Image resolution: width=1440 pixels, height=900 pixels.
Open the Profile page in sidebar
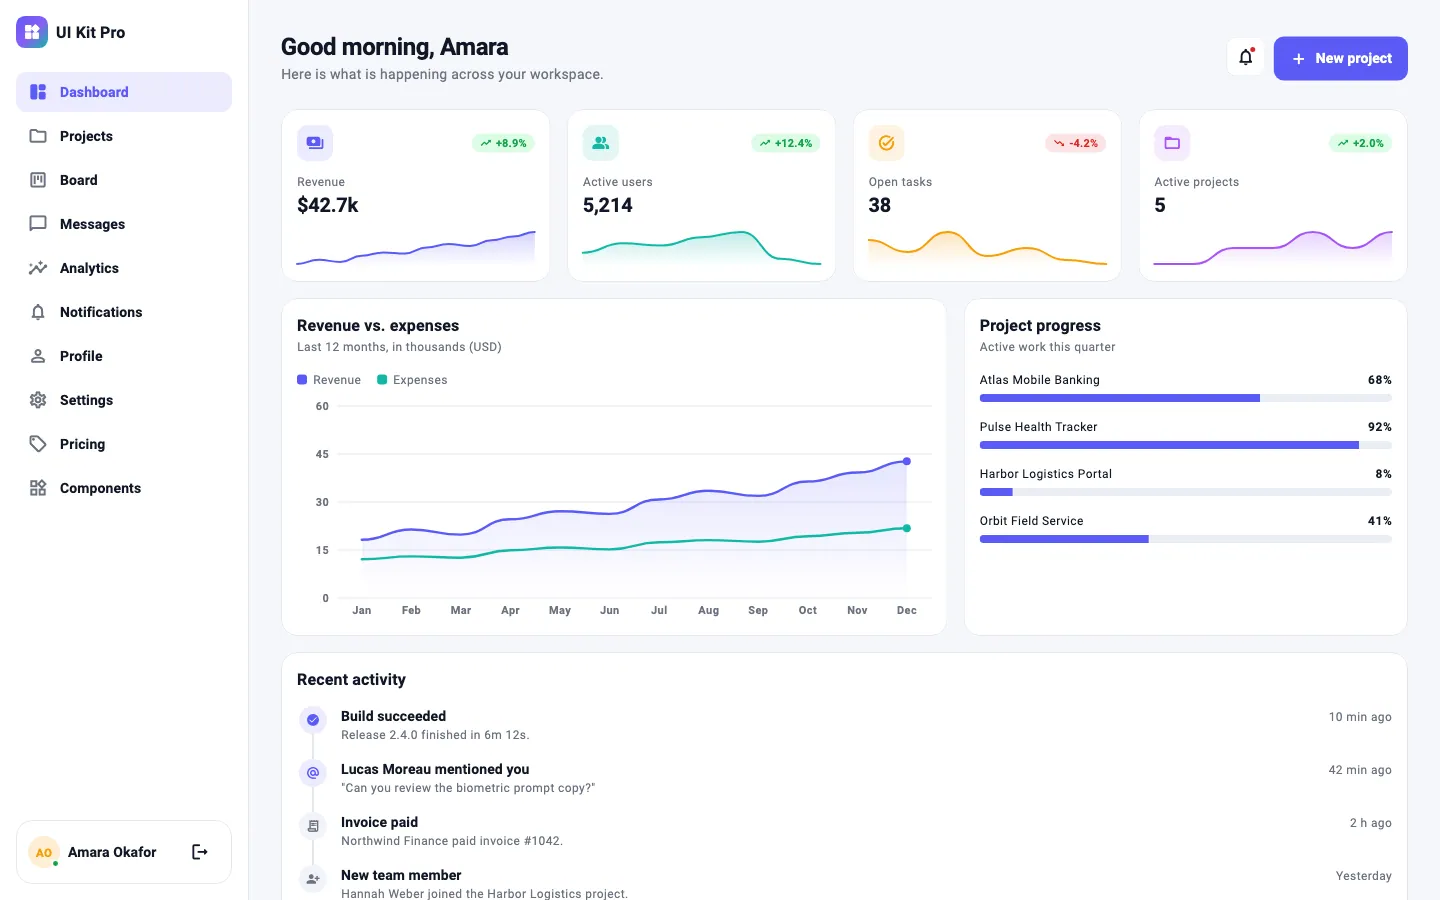124,356
